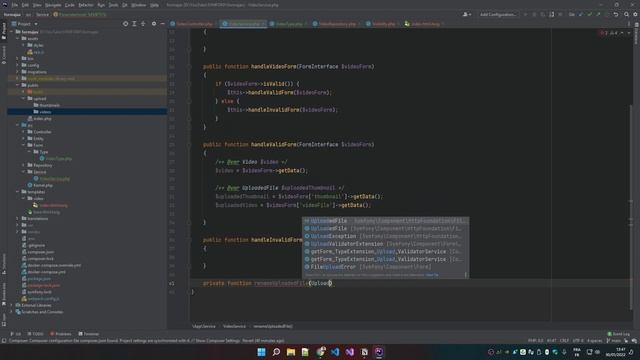
Task: Select first UploadedFile suggestion in the autocomplete popup
Action: [386, 221]
